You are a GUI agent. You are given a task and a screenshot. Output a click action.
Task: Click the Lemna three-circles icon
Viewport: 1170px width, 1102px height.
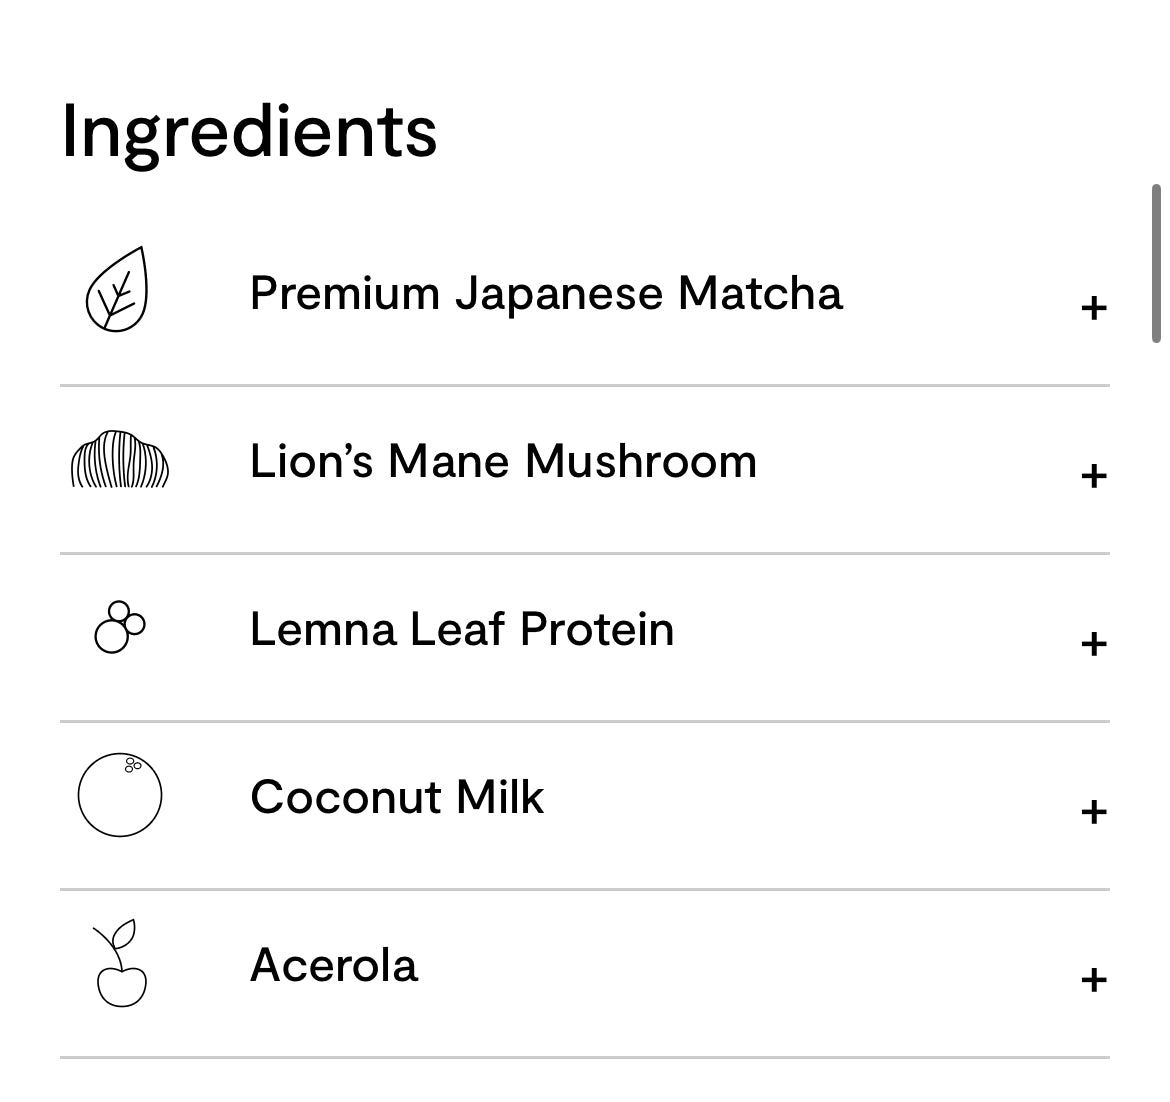[119, 628]
